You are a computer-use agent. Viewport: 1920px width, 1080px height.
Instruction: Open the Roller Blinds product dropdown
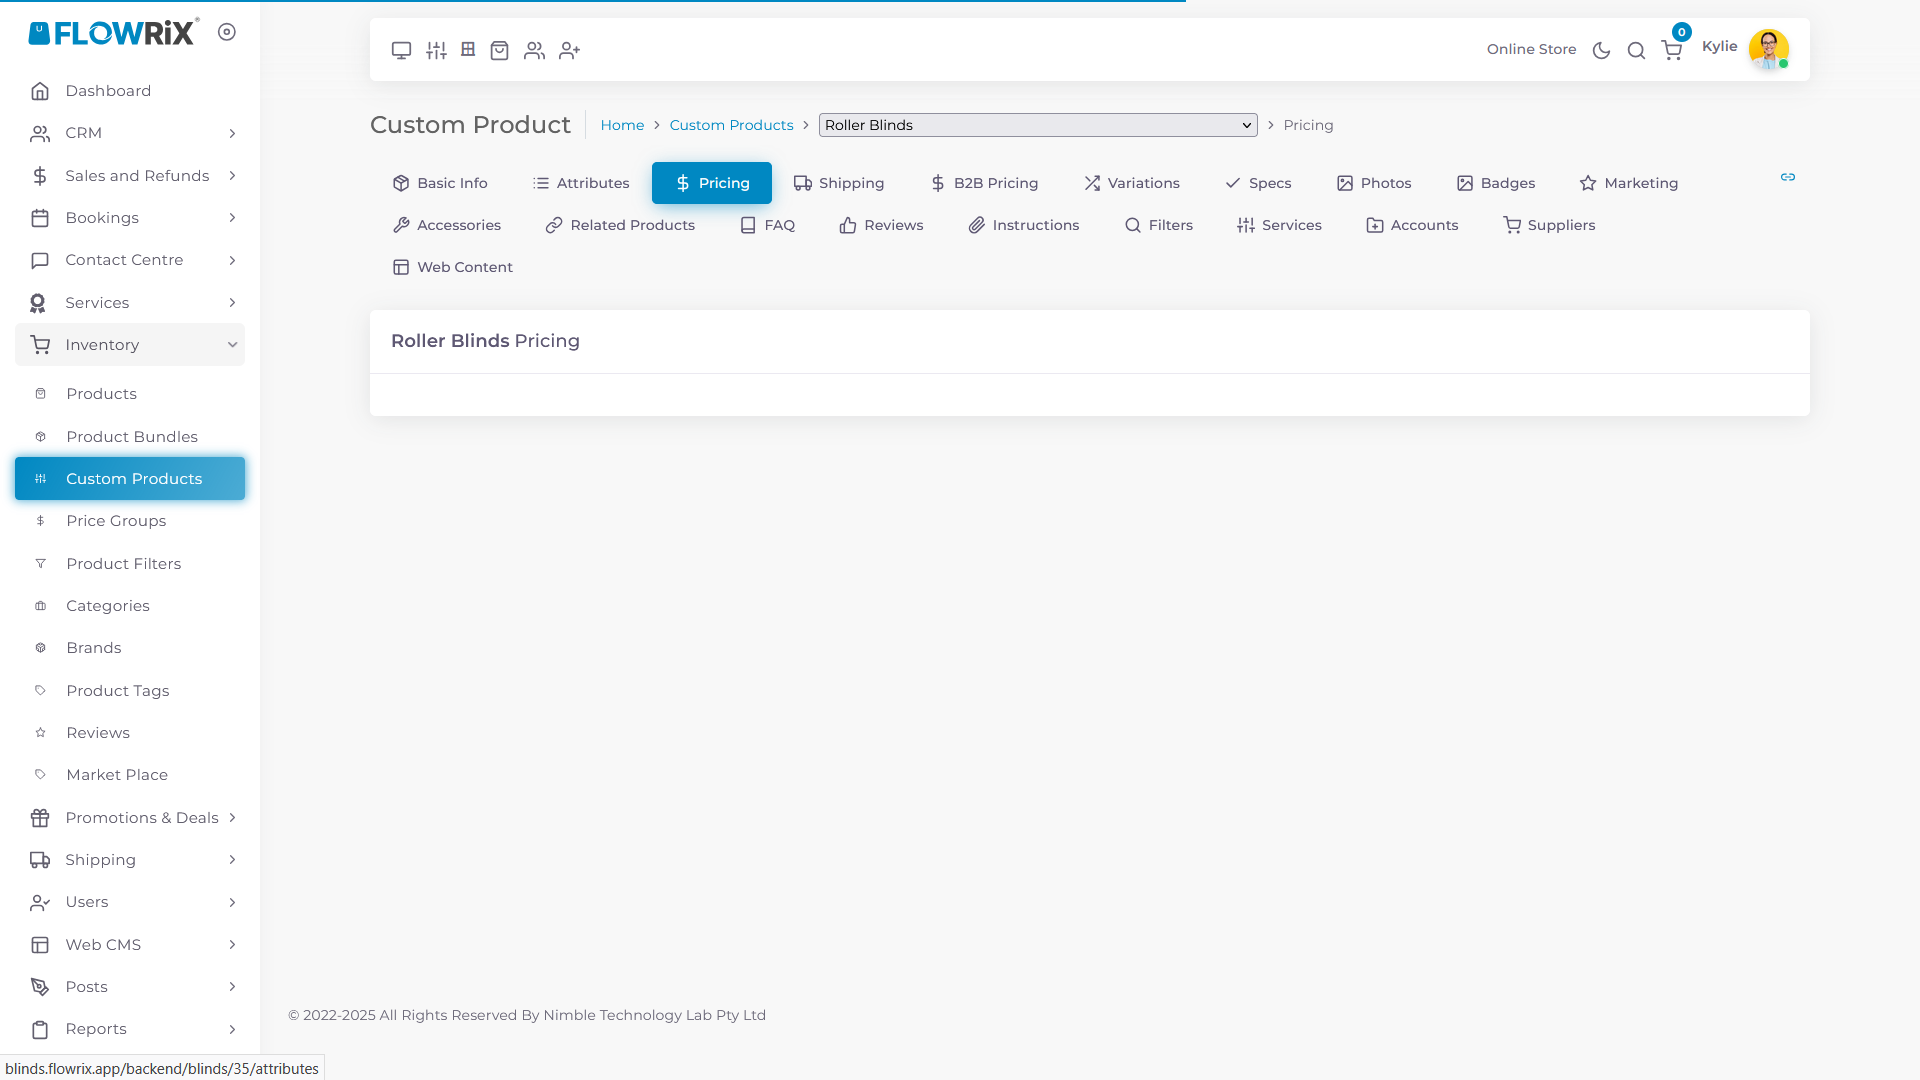click(x=1038, y=125)
